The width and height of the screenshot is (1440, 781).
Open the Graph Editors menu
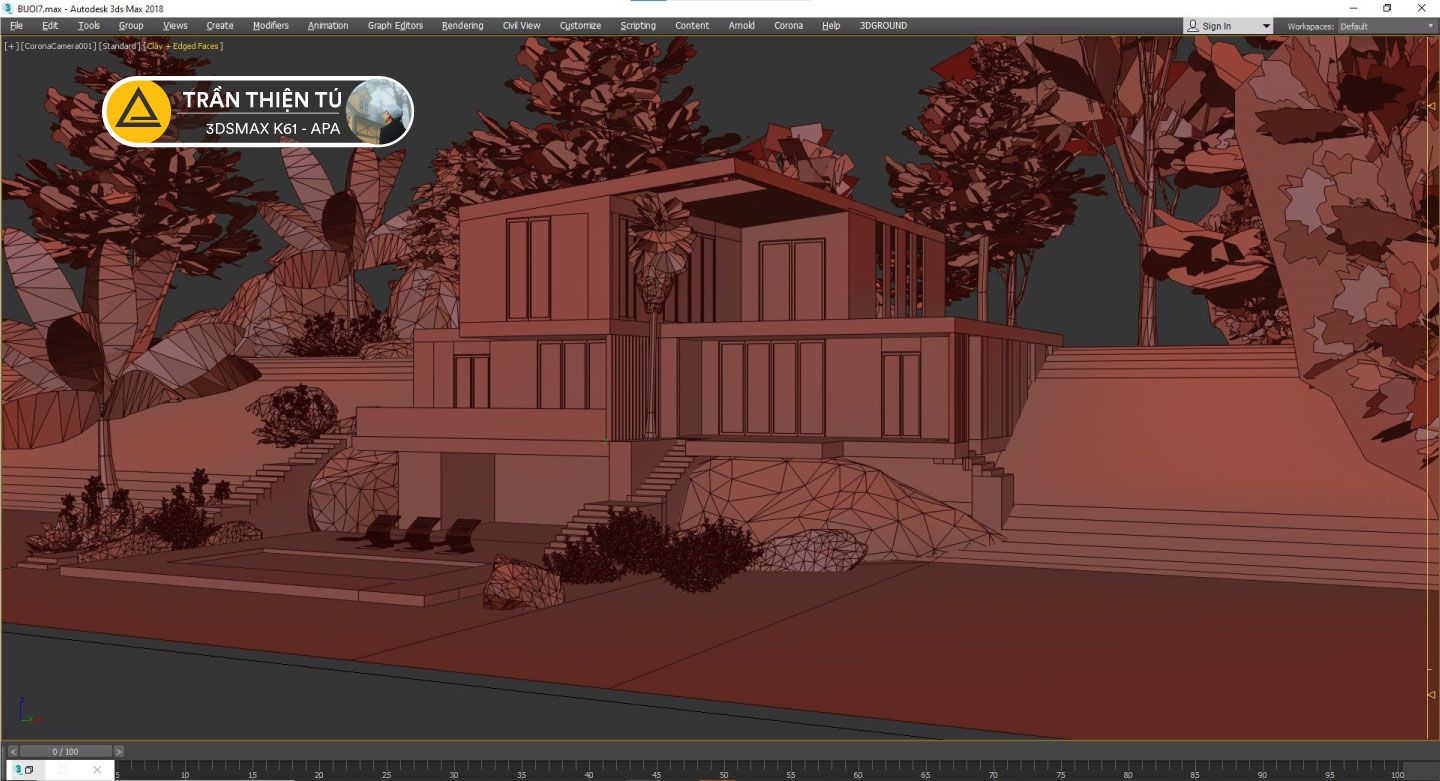tap(395, 26)
